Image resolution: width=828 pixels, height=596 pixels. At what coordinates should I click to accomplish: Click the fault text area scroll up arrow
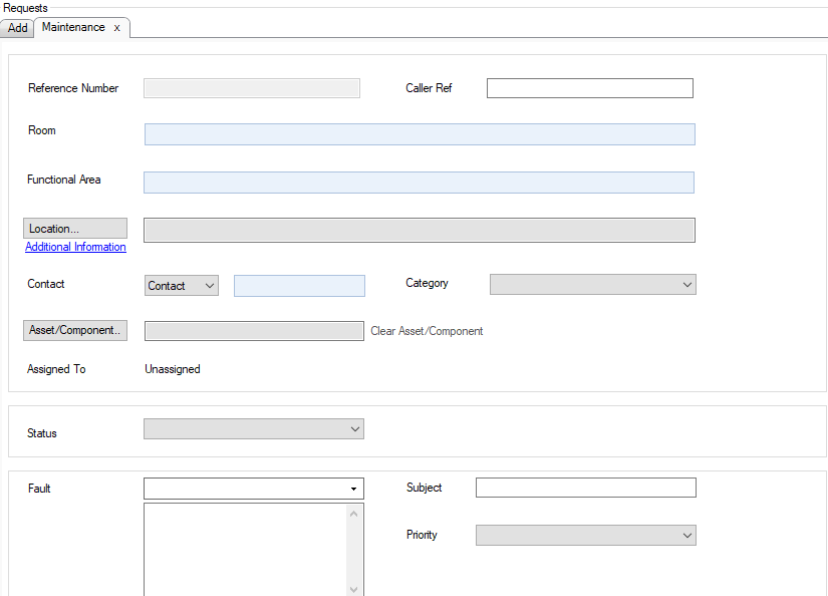pos(353,513)
